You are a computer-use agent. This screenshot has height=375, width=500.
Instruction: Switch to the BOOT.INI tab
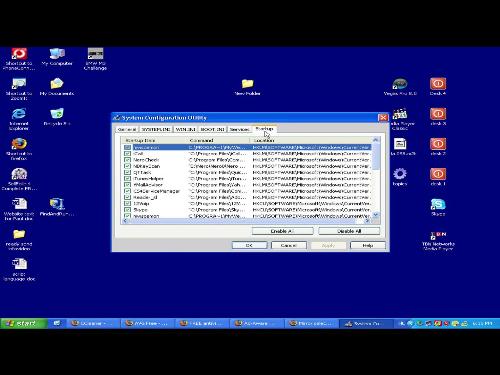tap(212, 129)
